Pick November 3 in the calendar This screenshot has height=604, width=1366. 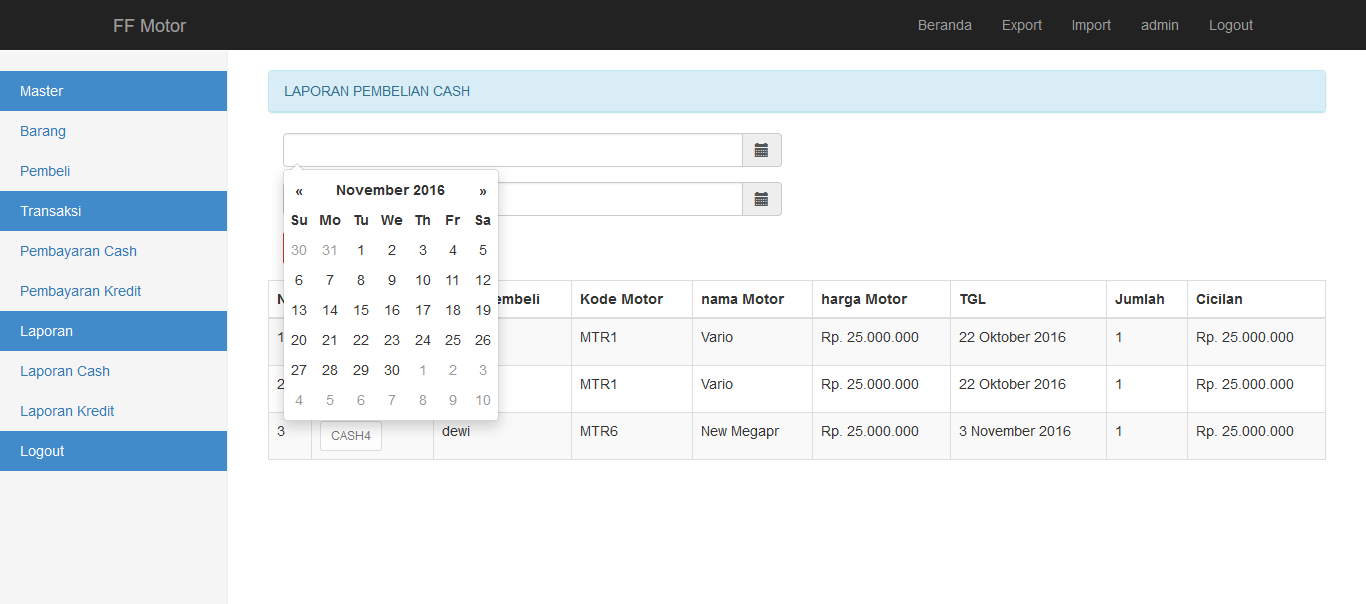[423, 251]
